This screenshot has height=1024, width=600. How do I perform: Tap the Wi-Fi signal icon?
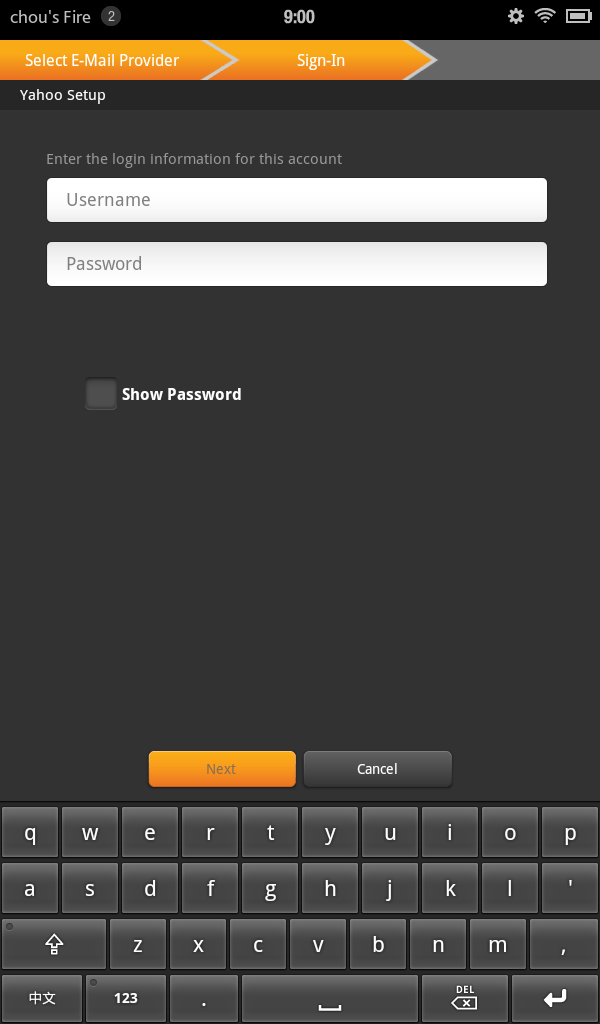pyautogui.click(x=545, y=16)
